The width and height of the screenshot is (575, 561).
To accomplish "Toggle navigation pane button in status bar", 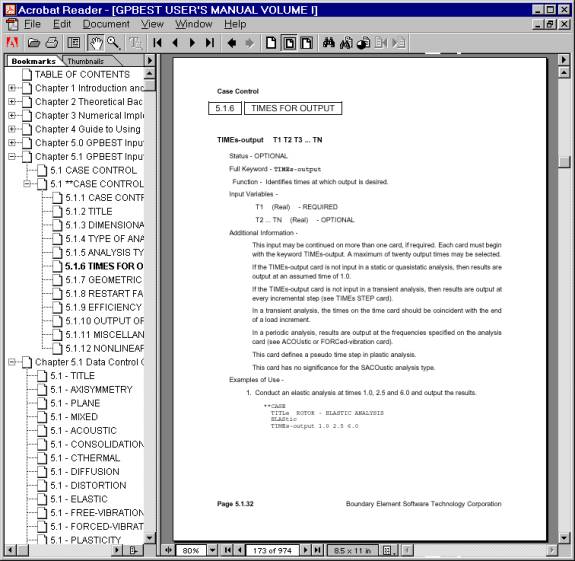I will point(169,550).
